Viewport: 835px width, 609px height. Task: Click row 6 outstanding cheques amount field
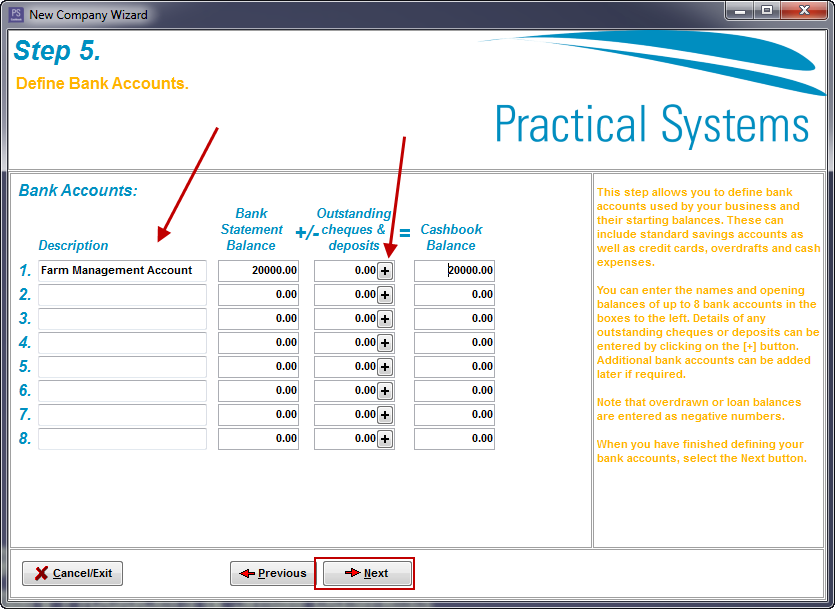coord(346,391)
